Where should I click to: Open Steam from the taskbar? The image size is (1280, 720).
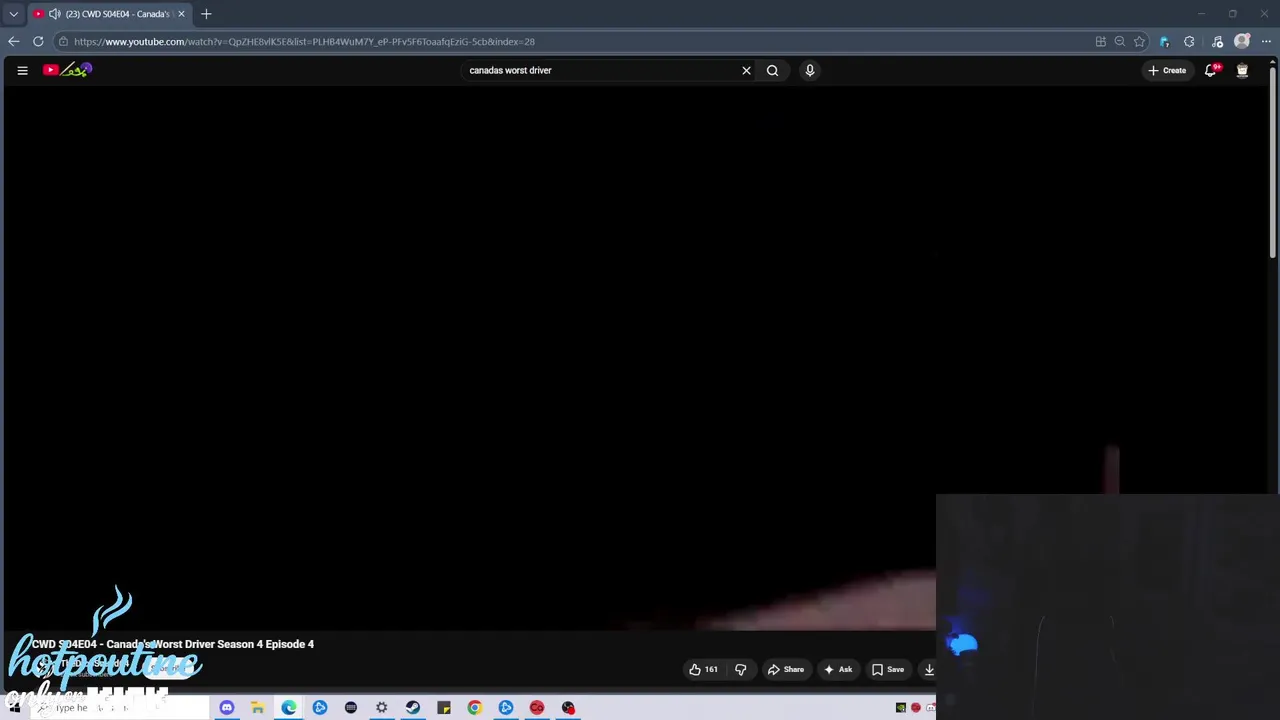[x=413, y=708]
